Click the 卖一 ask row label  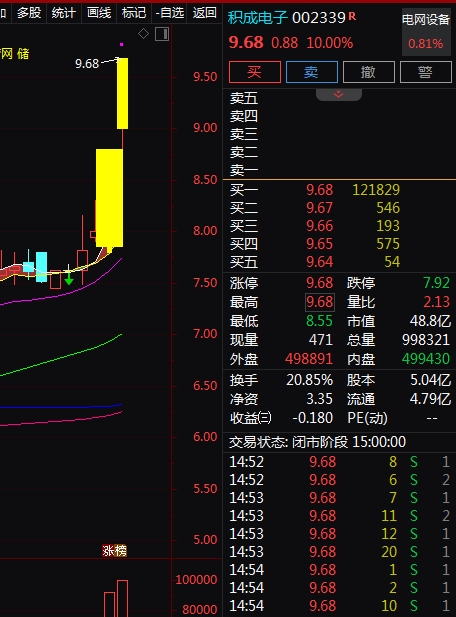tap(244, 170)
